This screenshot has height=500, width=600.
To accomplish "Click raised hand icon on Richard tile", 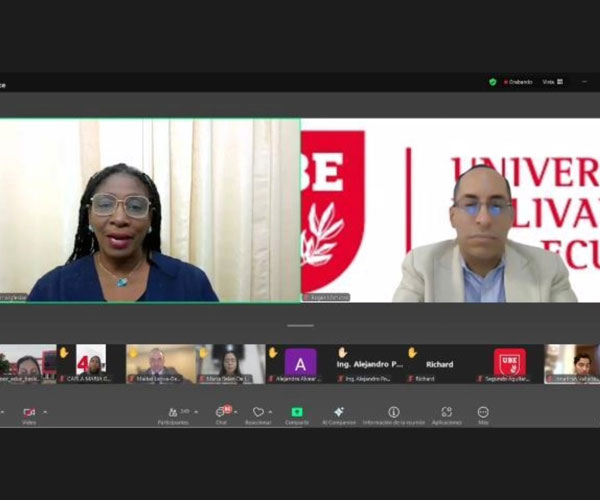I will 412,352.
